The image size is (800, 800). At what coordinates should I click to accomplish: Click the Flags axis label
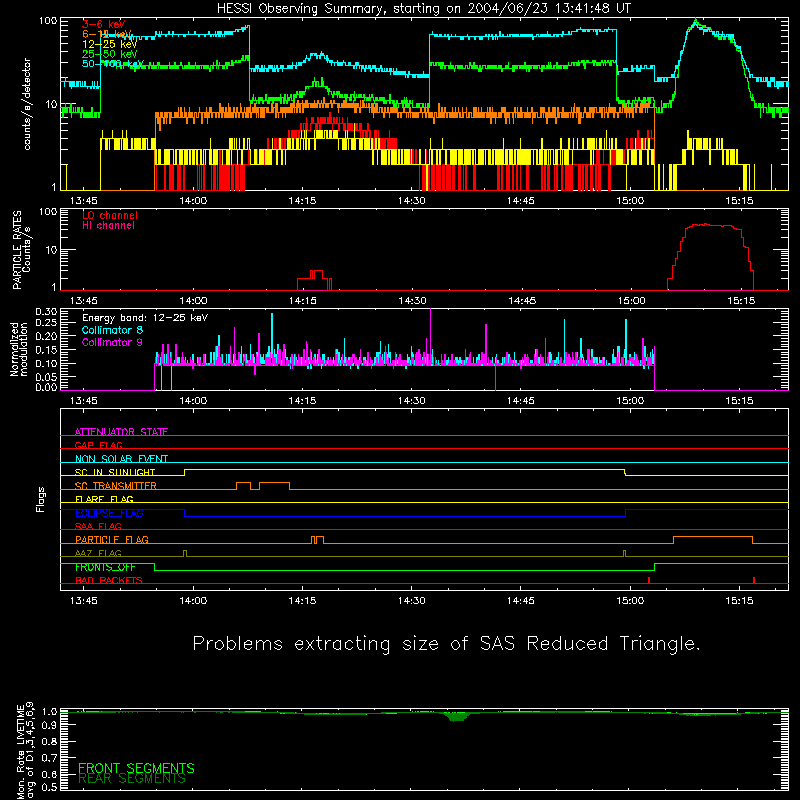click(40, 500)
